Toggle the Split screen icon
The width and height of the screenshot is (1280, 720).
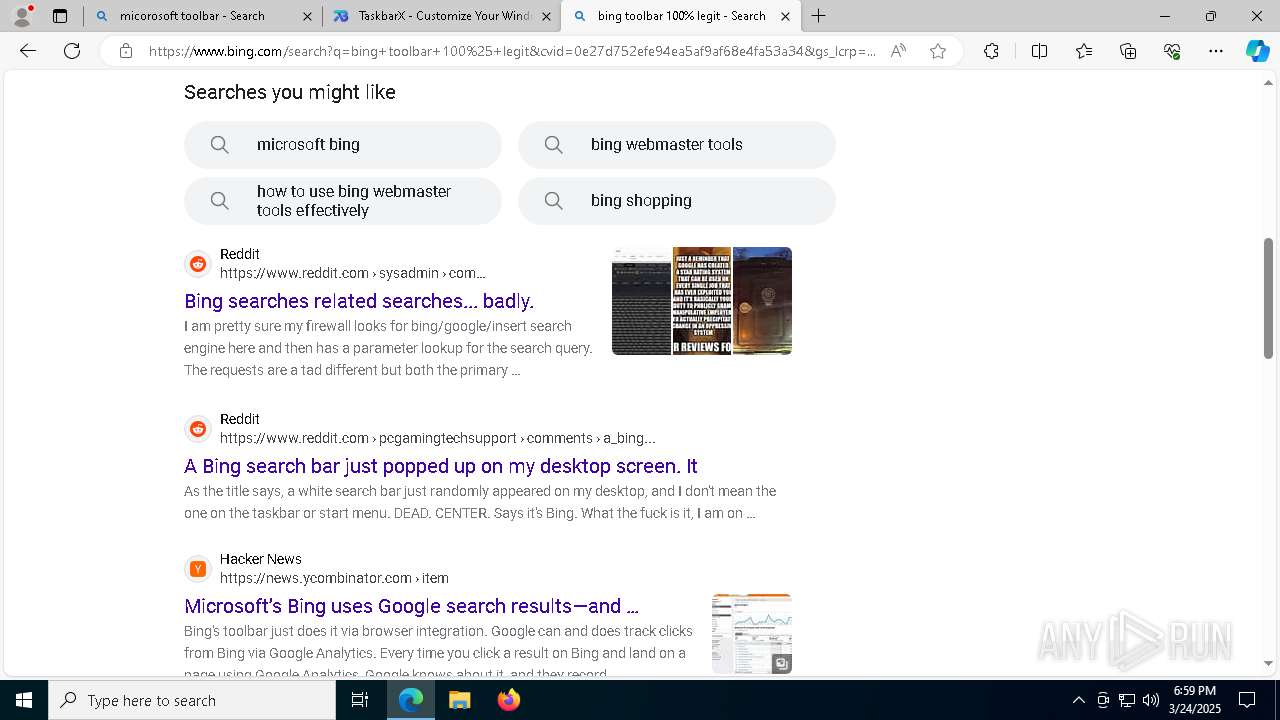coord(1039,51)
